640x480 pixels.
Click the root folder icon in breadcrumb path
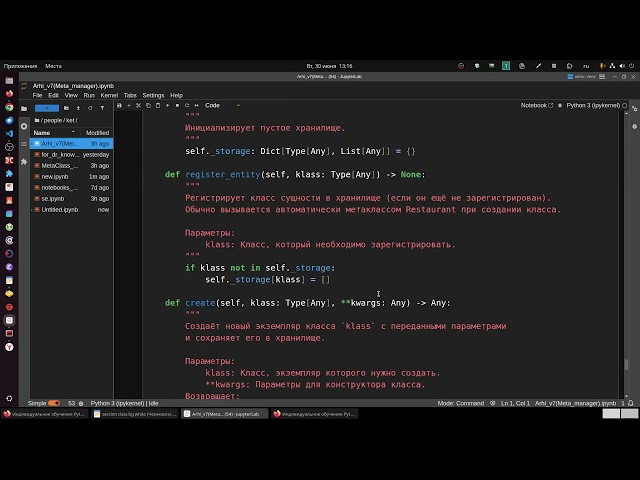pos(37,120)
